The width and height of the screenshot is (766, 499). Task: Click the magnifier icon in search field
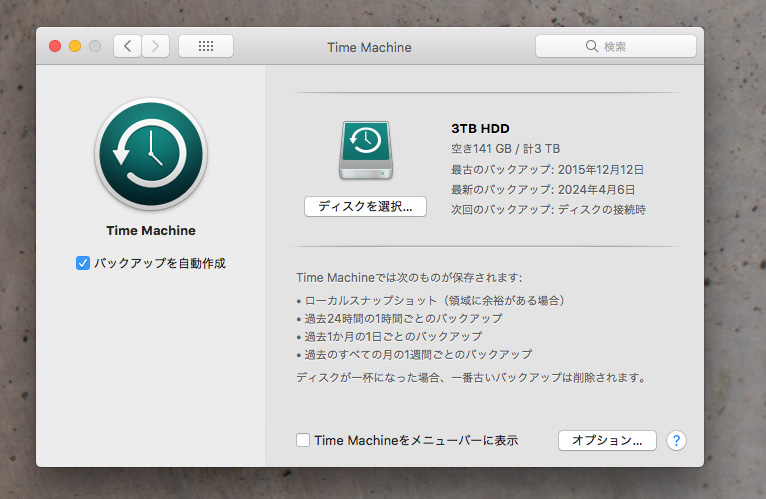point(592,46)
